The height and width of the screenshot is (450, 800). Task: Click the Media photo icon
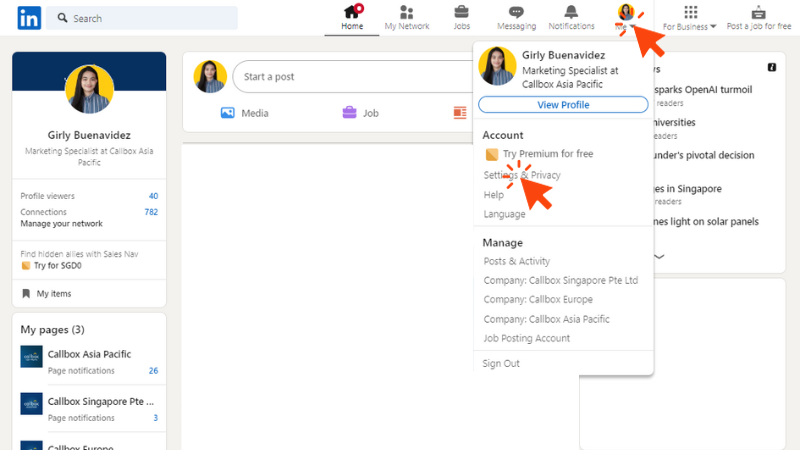click(x=228, y=113)
